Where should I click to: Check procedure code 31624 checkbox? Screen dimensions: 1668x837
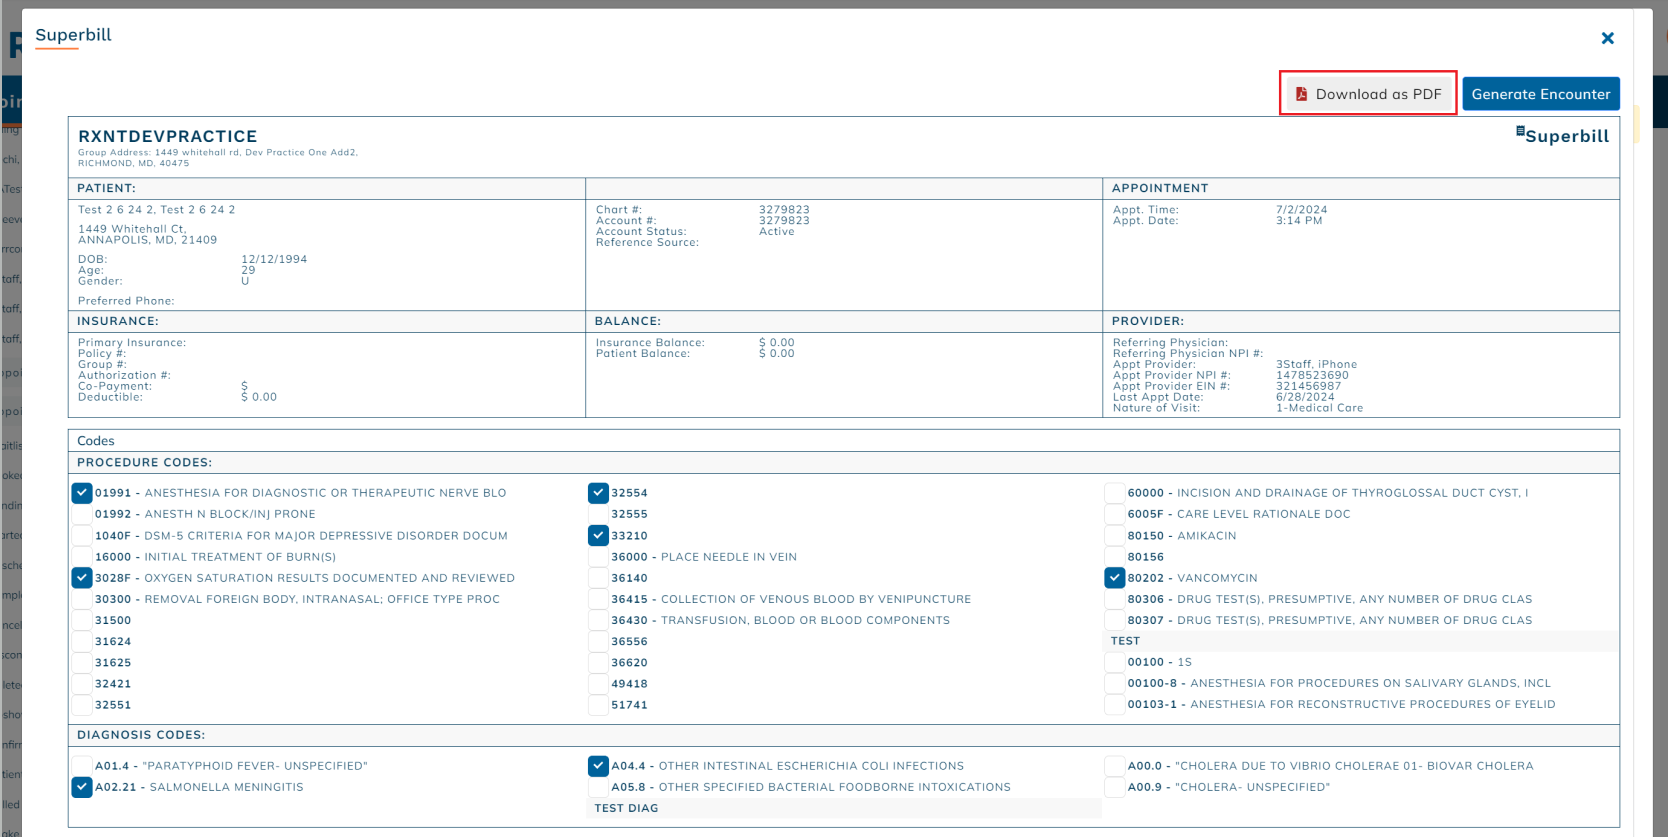(82, 642)
